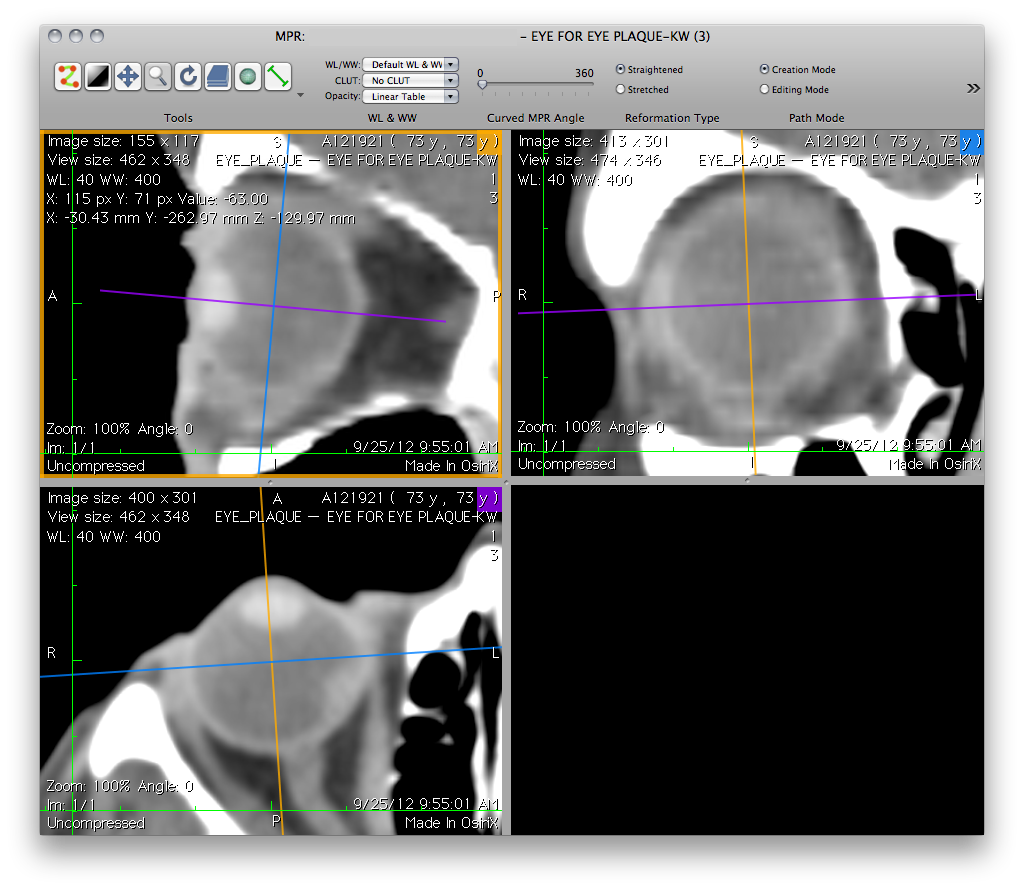Enable Editing Mode for the path
This screenshot has height=890, width=1024.
pos(765,90)
